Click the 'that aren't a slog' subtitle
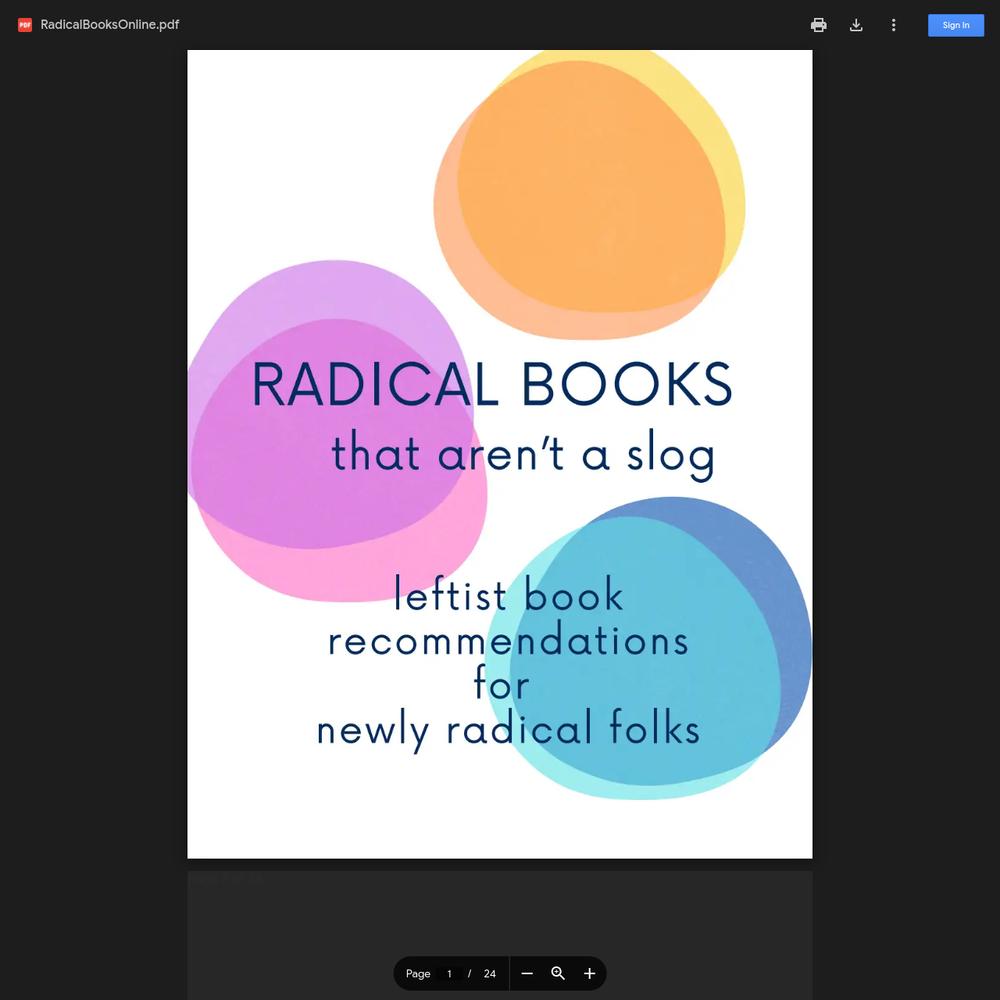This screenshot has height=1000, width=1000. point(523,453)
